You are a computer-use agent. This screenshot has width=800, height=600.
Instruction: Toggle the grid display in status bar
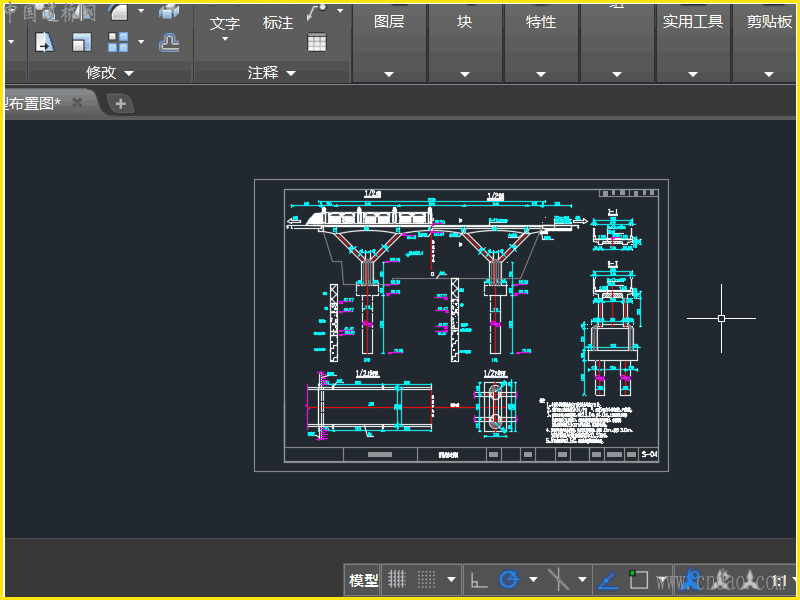(x=397, y=579)
